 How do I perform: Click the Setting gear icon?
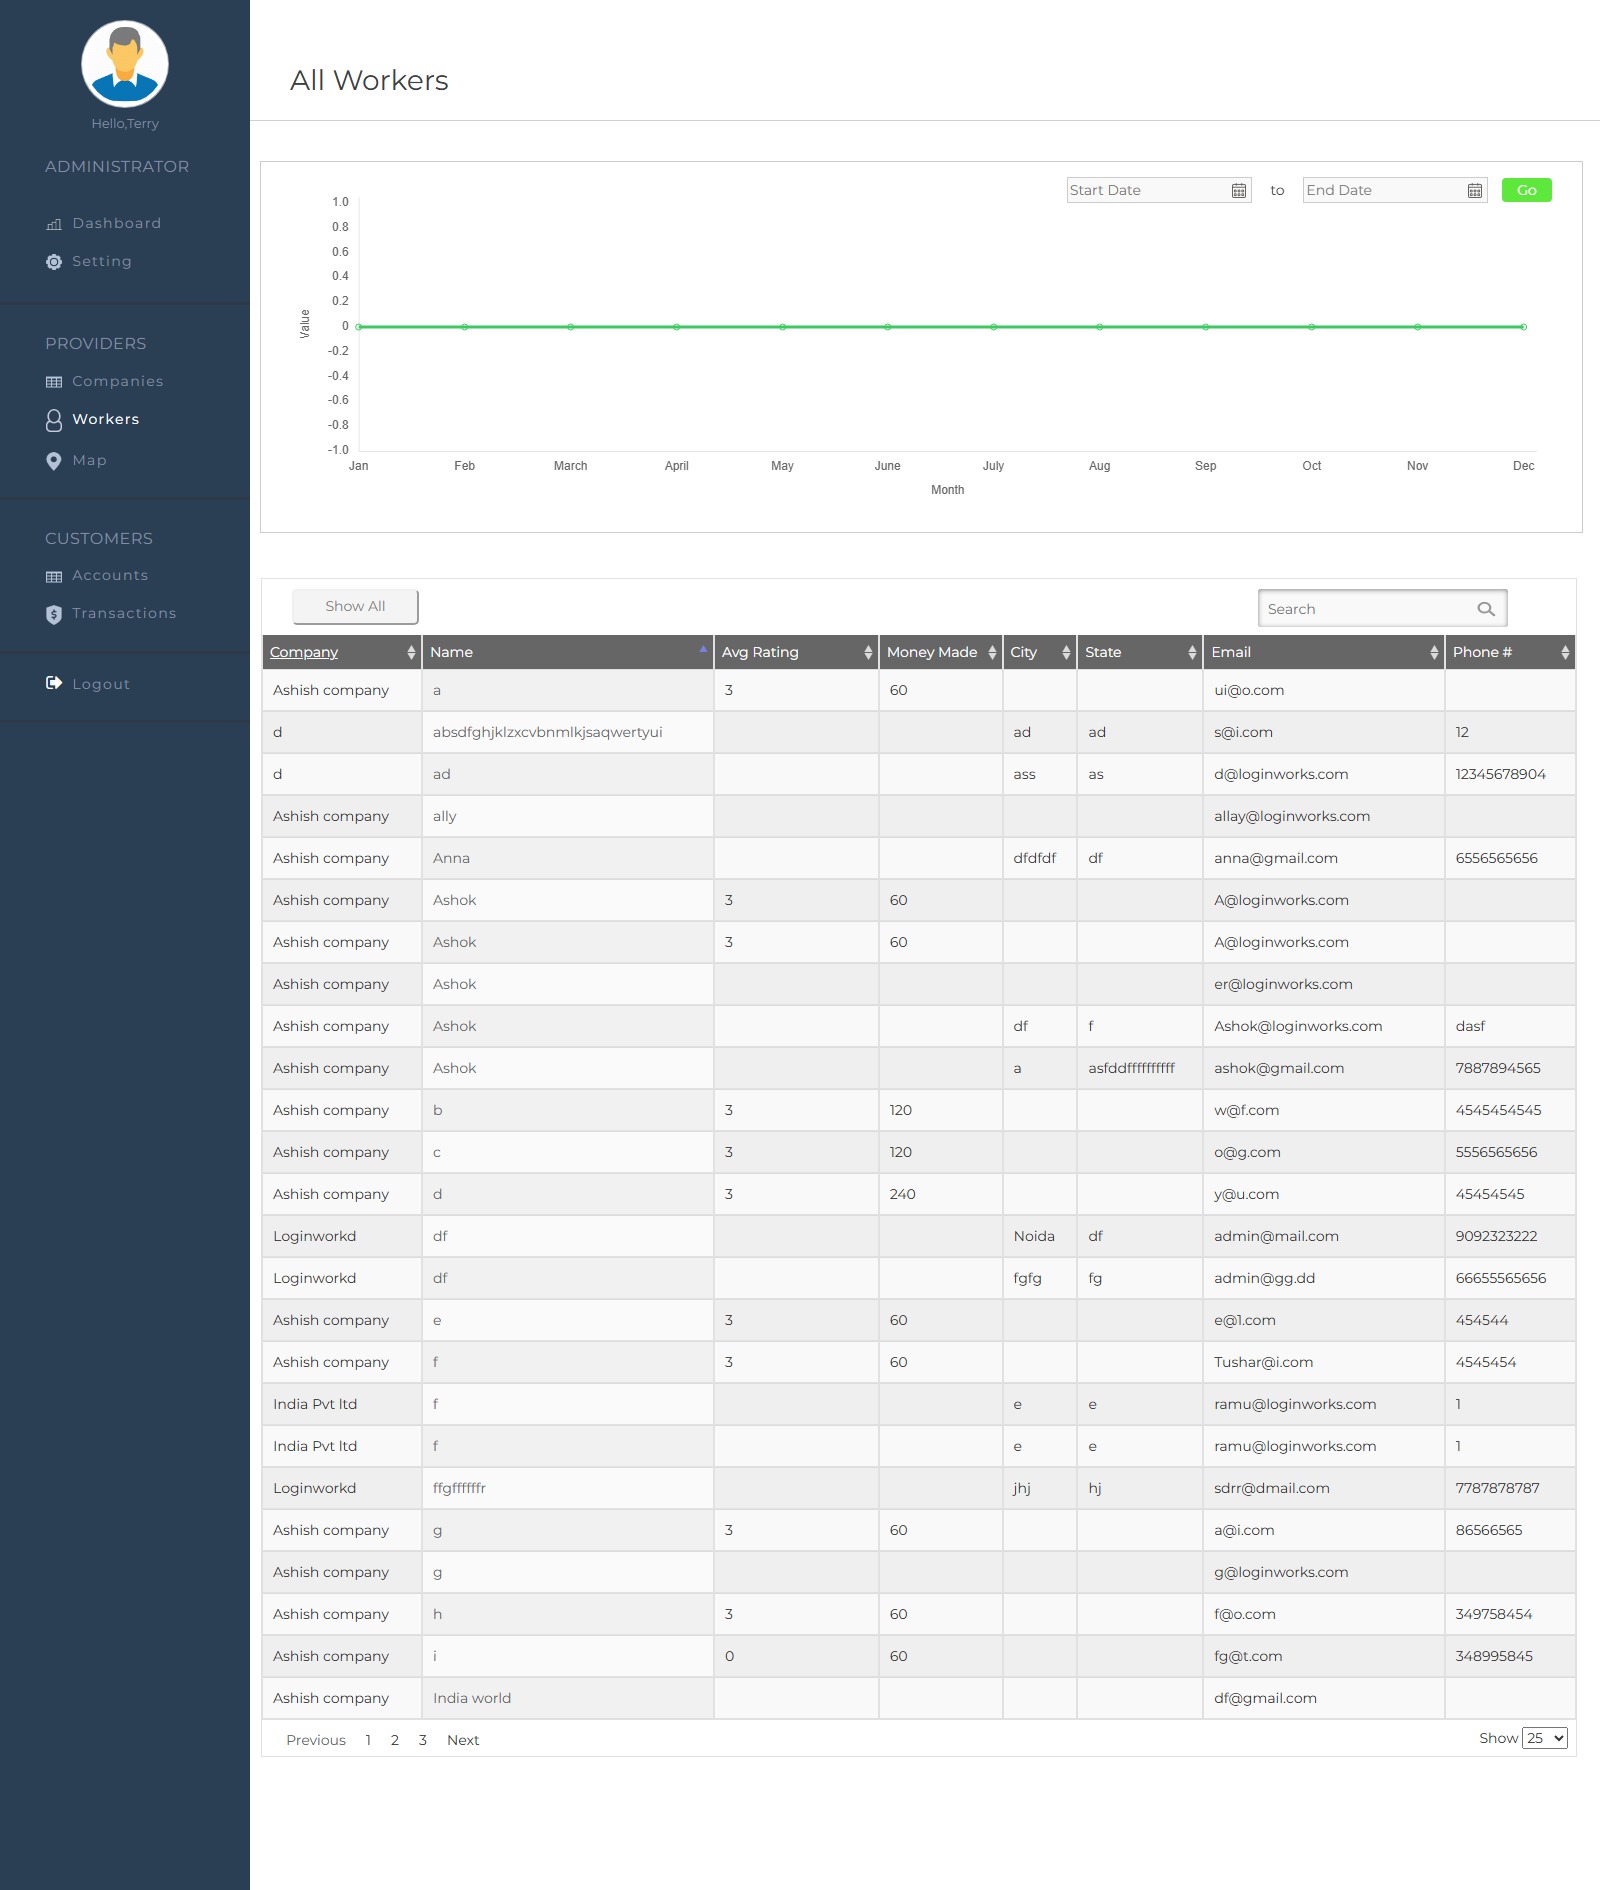[x=54, y=262]
